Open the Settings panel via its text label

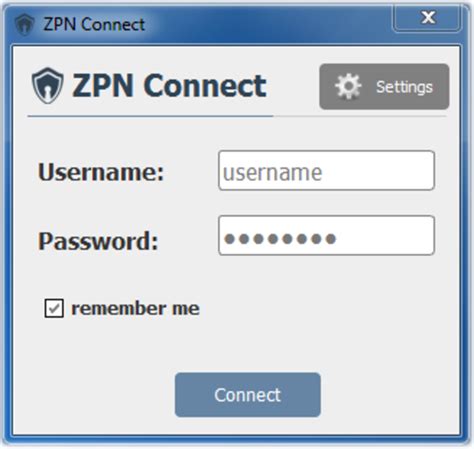click(x=404, y=87)
